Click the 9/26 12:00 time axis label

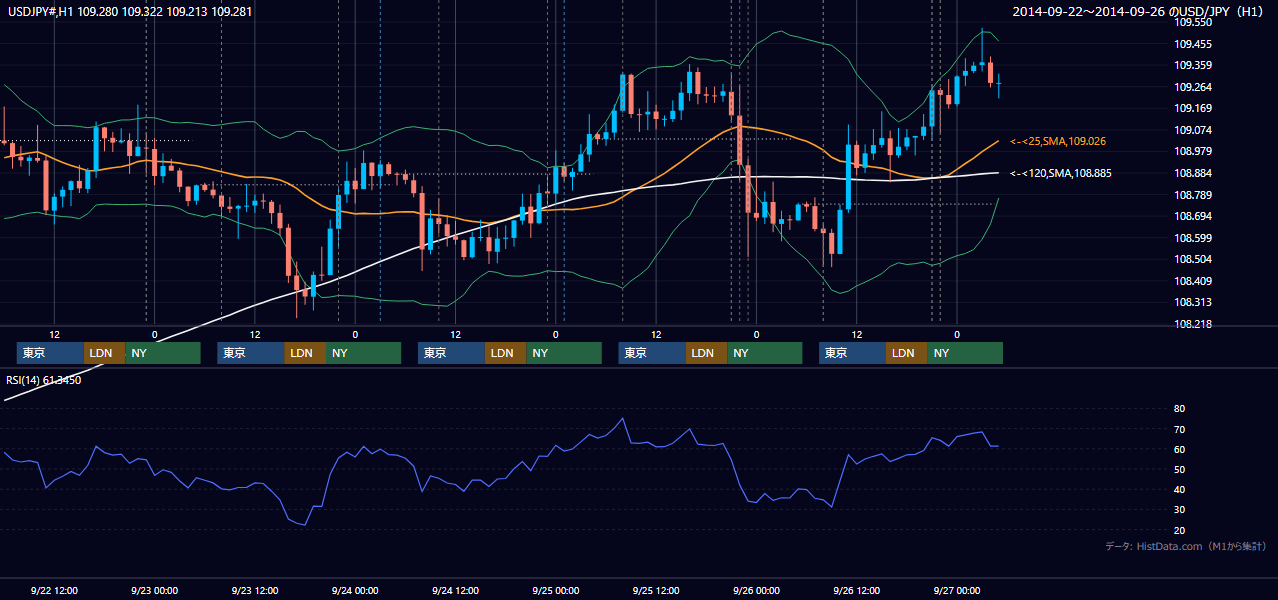pyautogui.click(x=856, y=590)
